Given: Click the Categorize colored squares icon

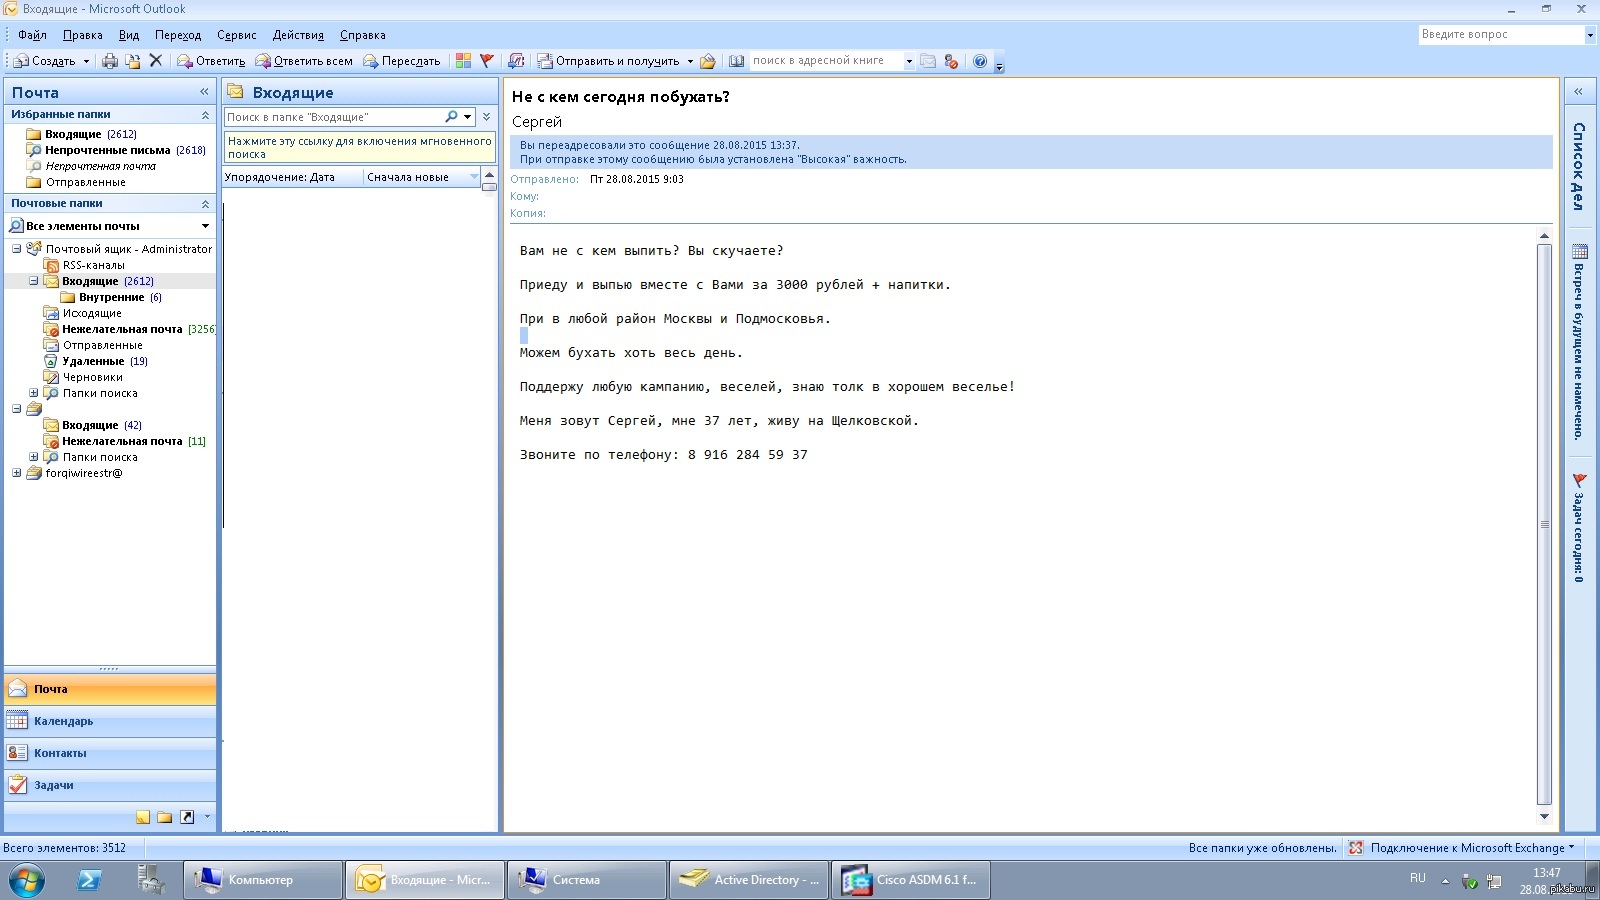Looking at the screenshot, I should (x=463, y=61).
